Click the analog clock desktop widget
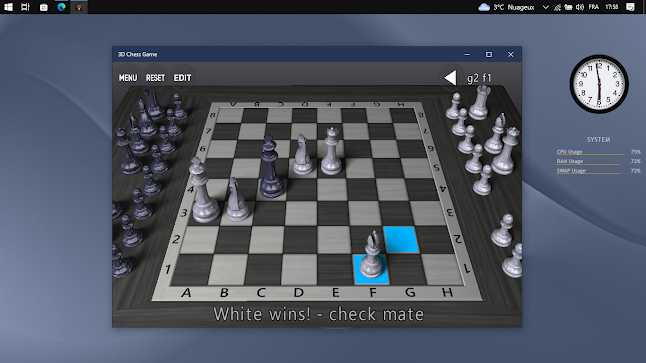Image resolution: width=646 pixels, height=363 pixels. point(599,84)
